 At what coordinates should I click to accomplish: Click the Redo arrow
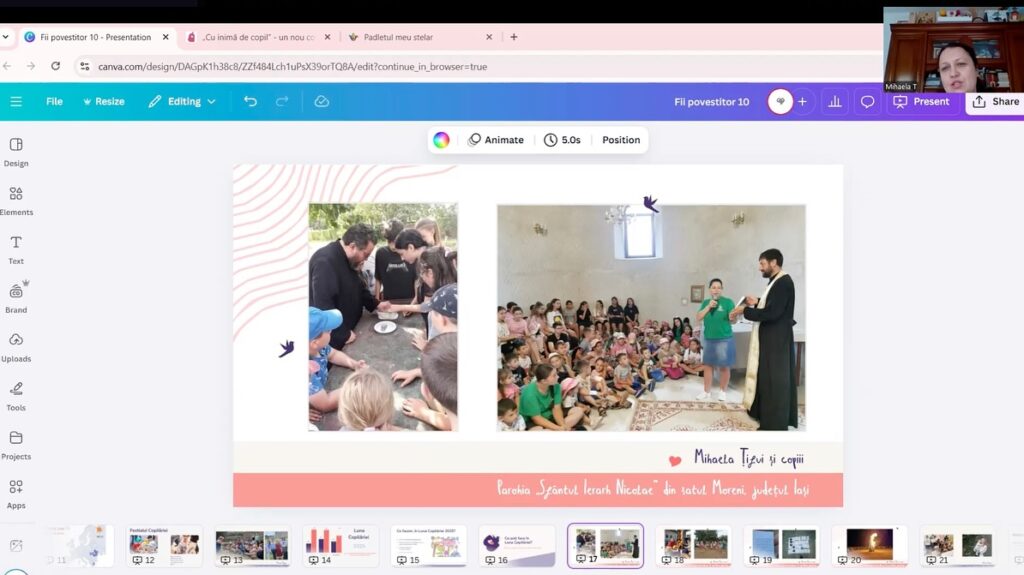[282, 101]
